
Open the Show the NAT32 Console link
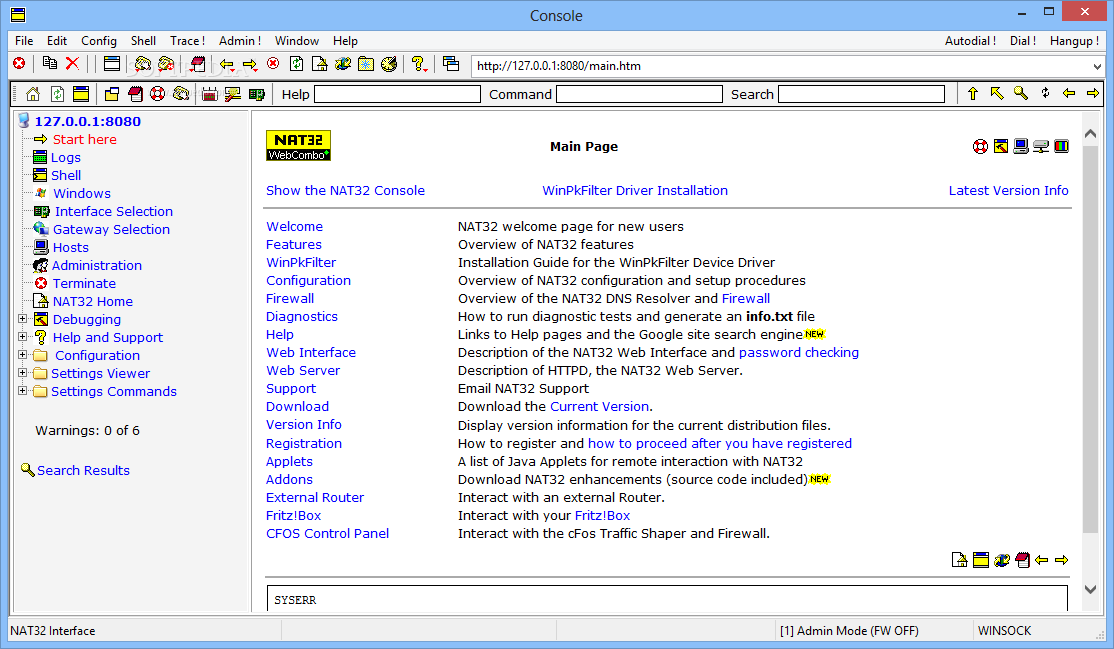click(x=345, y=191)
